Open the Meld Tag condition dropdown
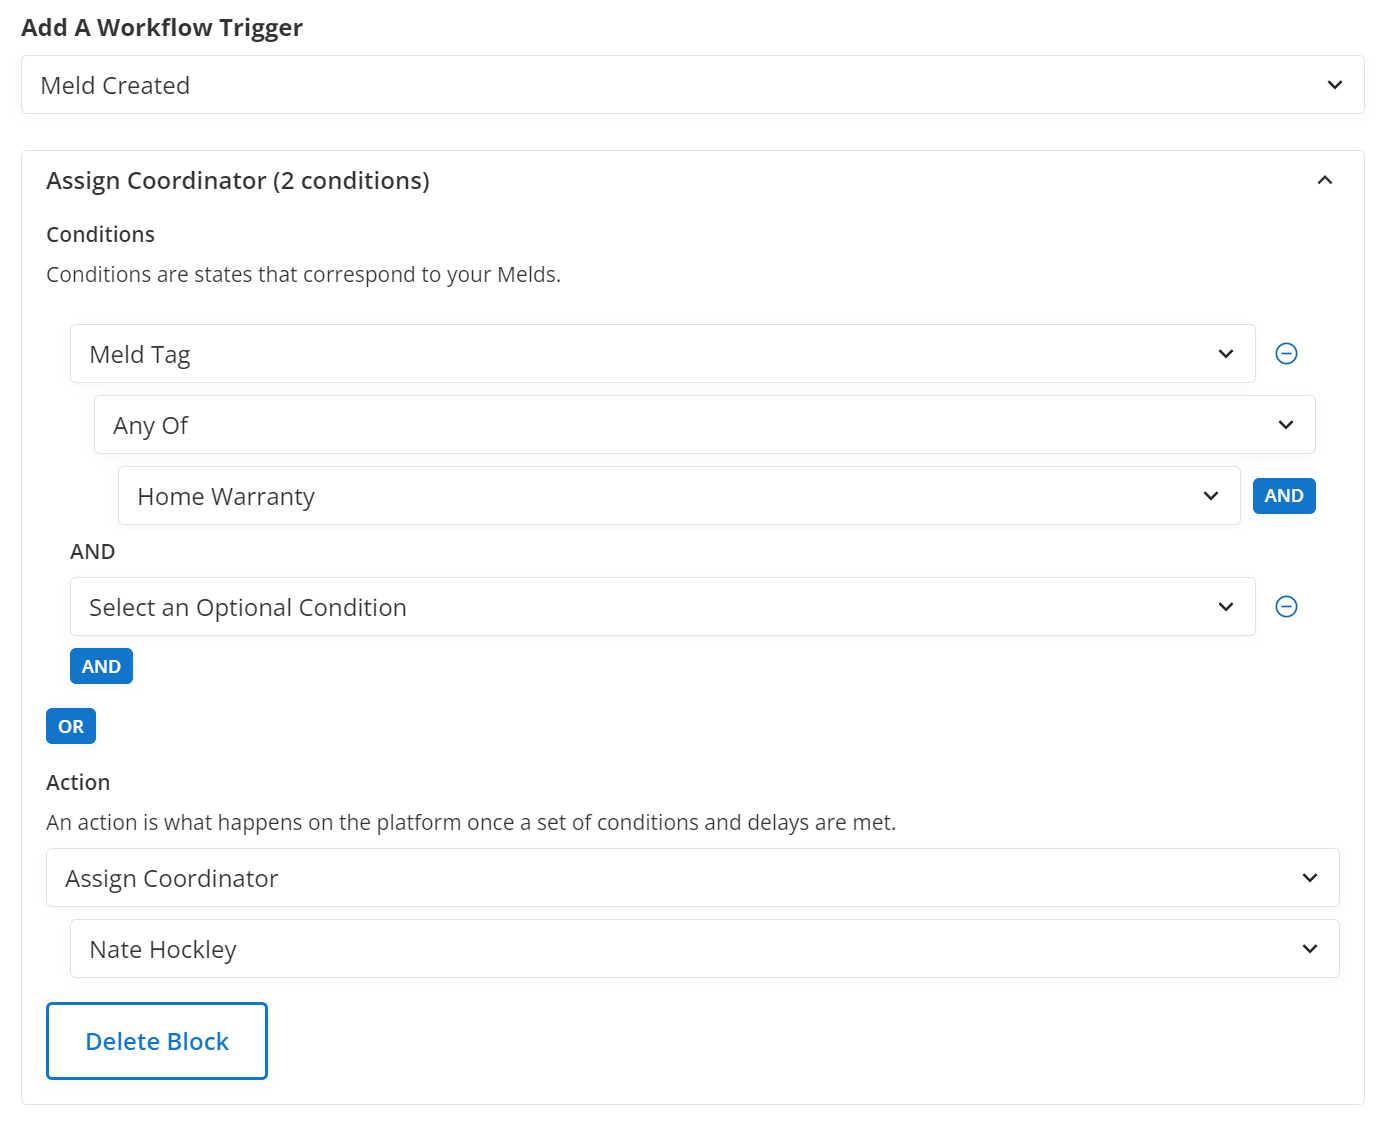This screenshot has height=1122, width=1390. point(662,354)
